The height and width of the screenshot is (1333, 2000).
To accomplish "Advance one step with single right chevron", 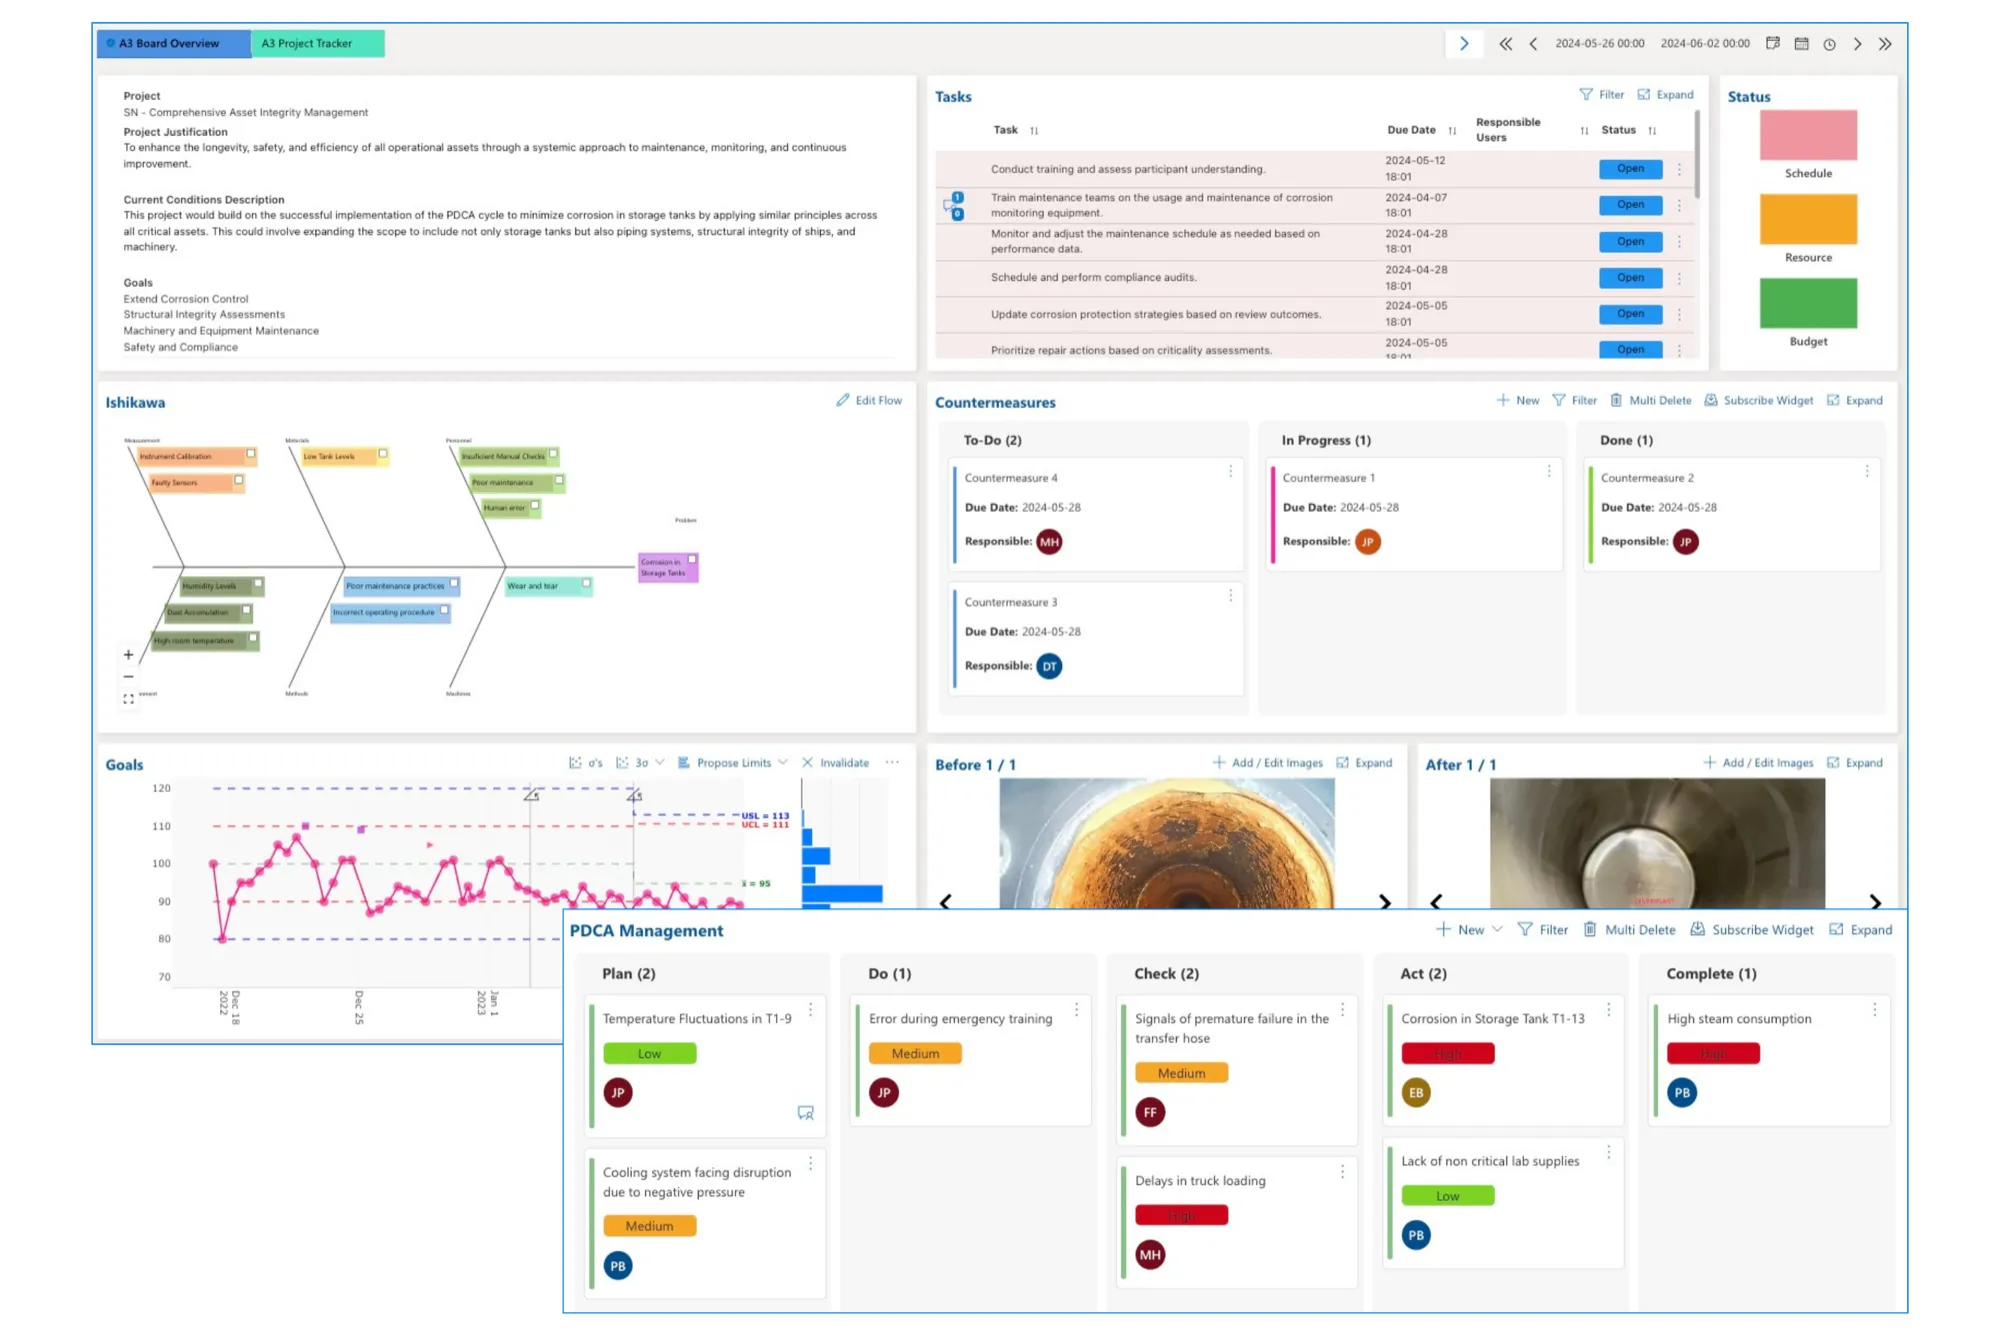I will click(1857, 44).
